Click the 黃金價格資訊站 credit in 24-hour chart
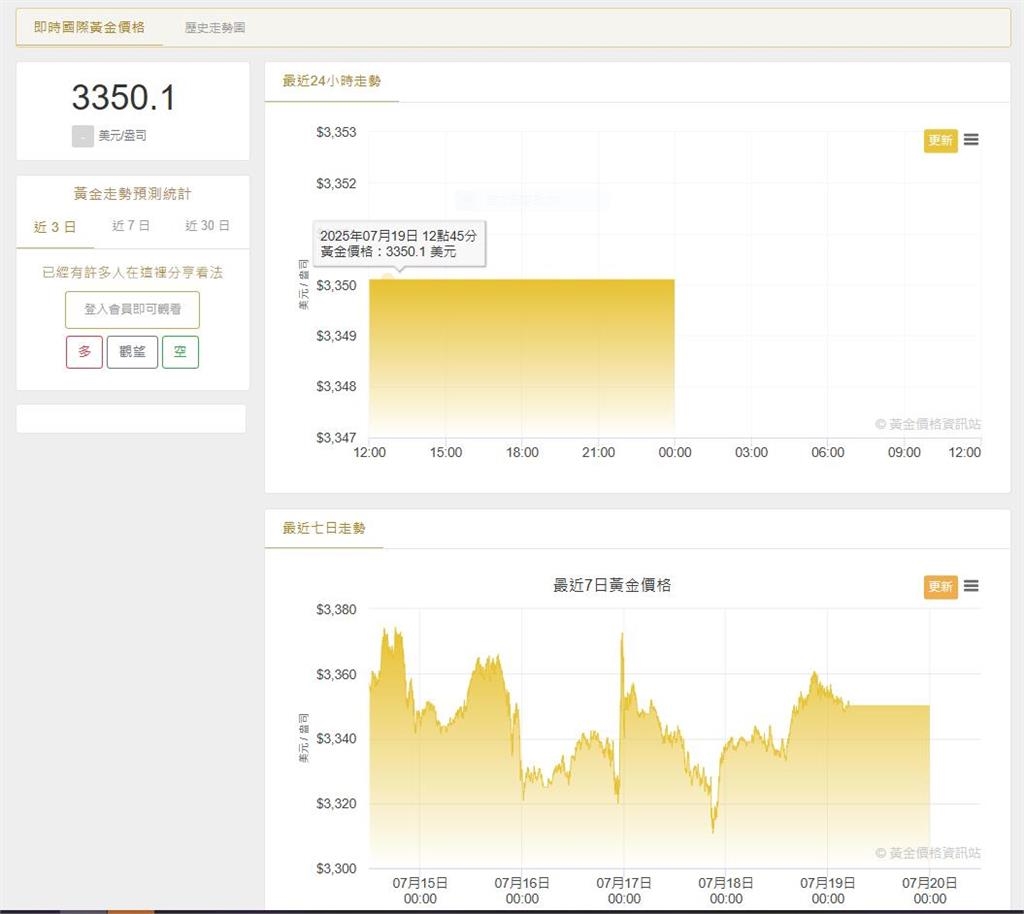 (x=927, y=424)
